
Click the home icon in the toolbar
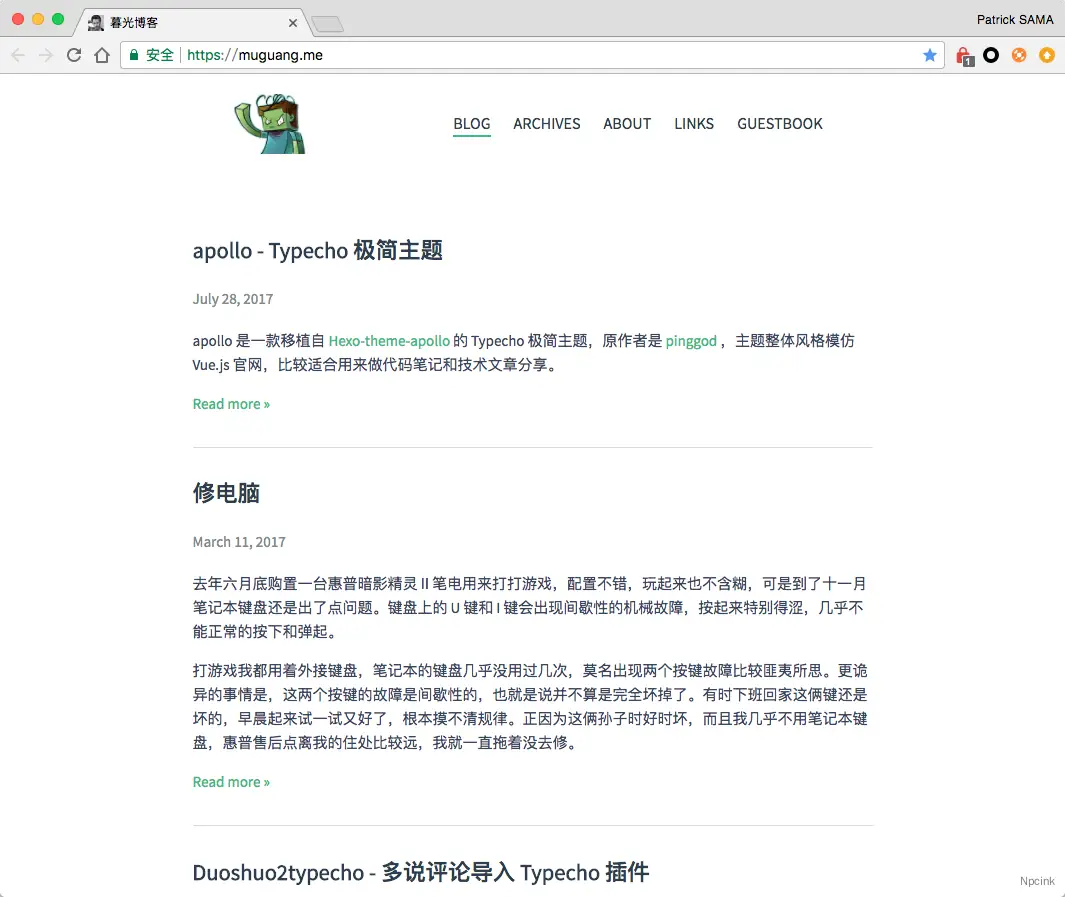(x=102, y=55)
